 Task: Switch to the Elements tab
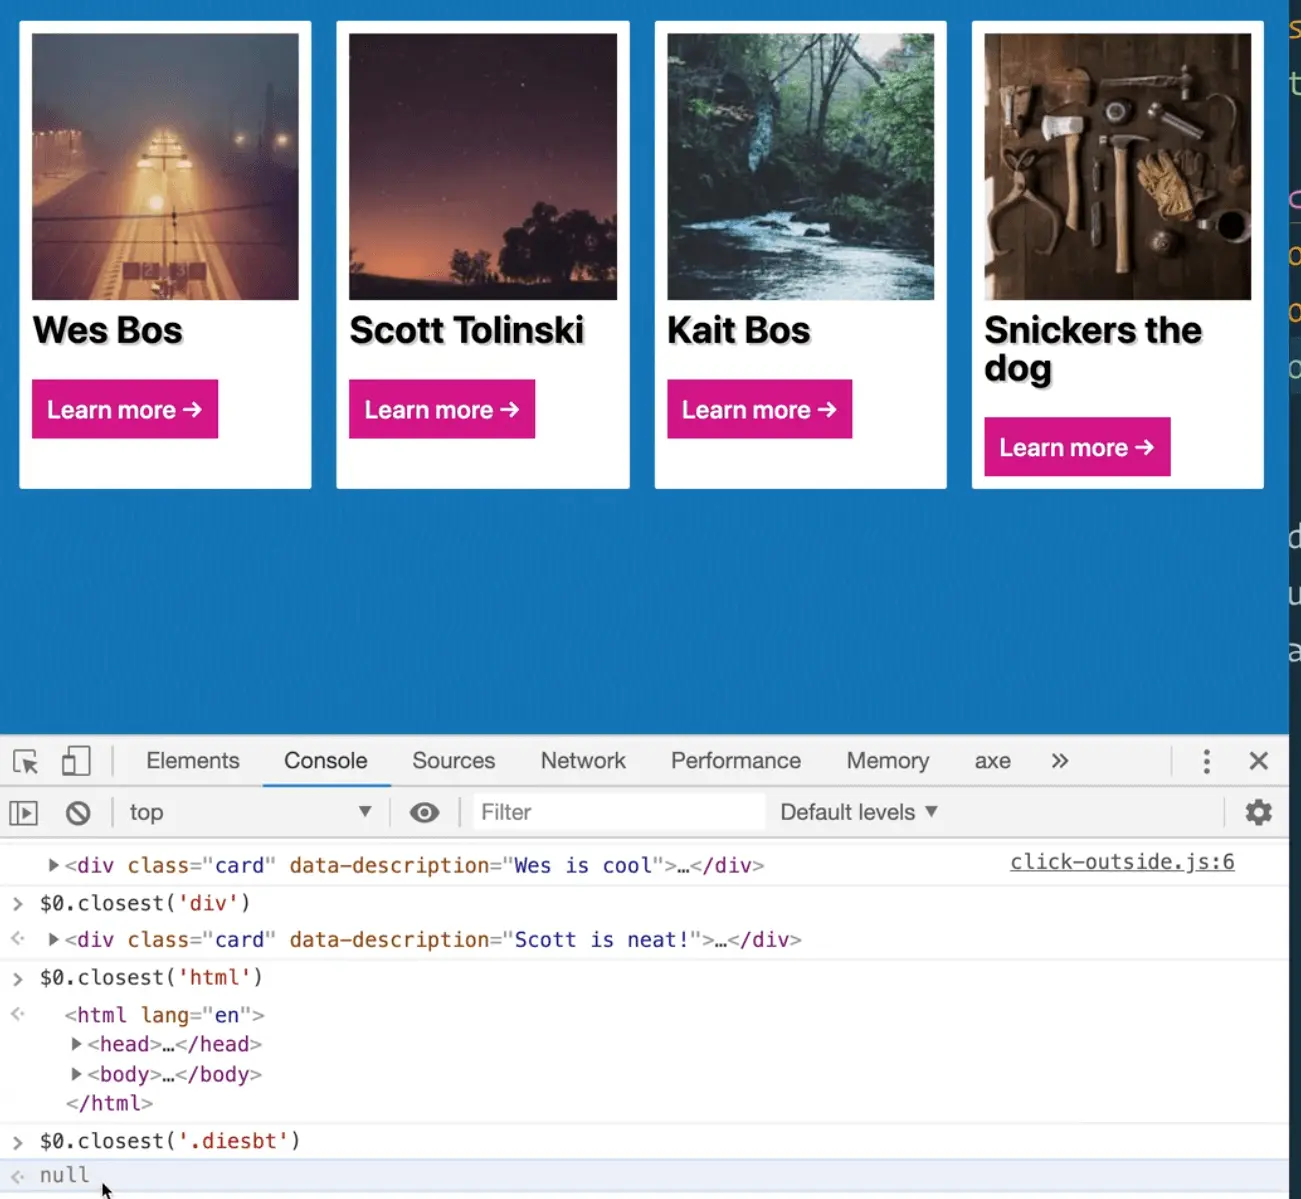click(x=193, y=762)
